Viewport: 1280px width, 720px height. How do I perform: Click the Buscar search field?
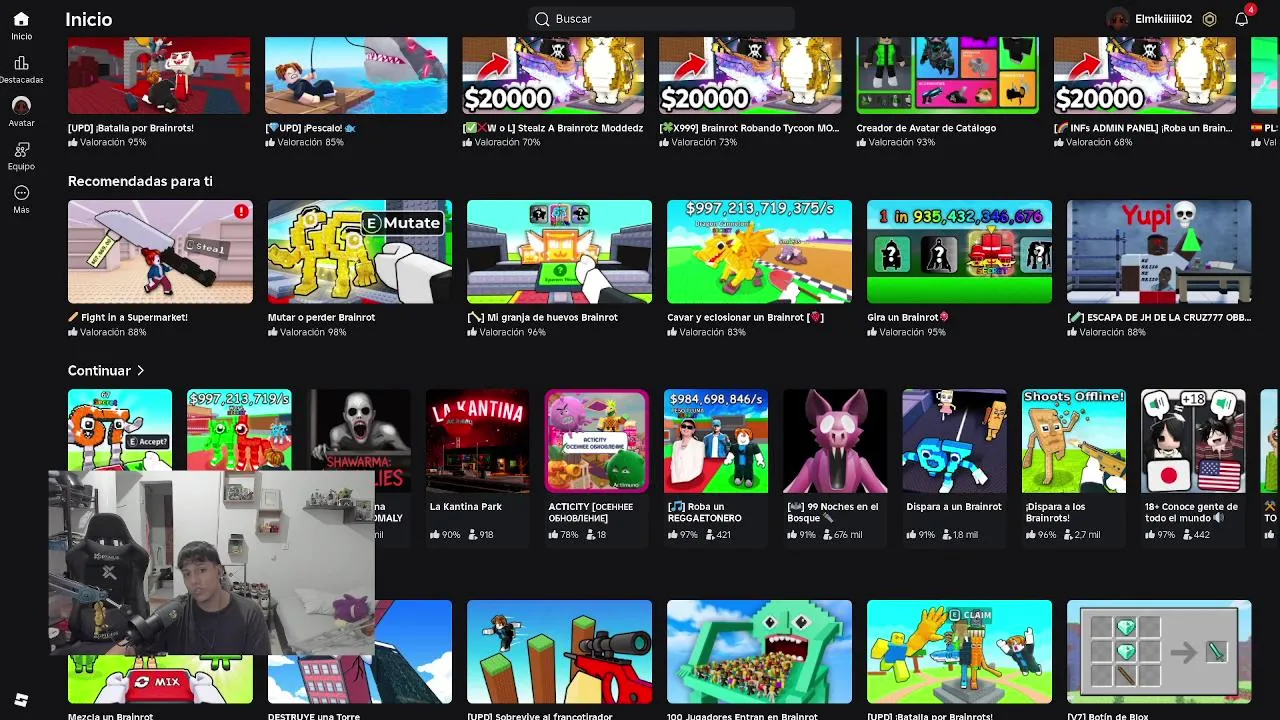(661, 19)
